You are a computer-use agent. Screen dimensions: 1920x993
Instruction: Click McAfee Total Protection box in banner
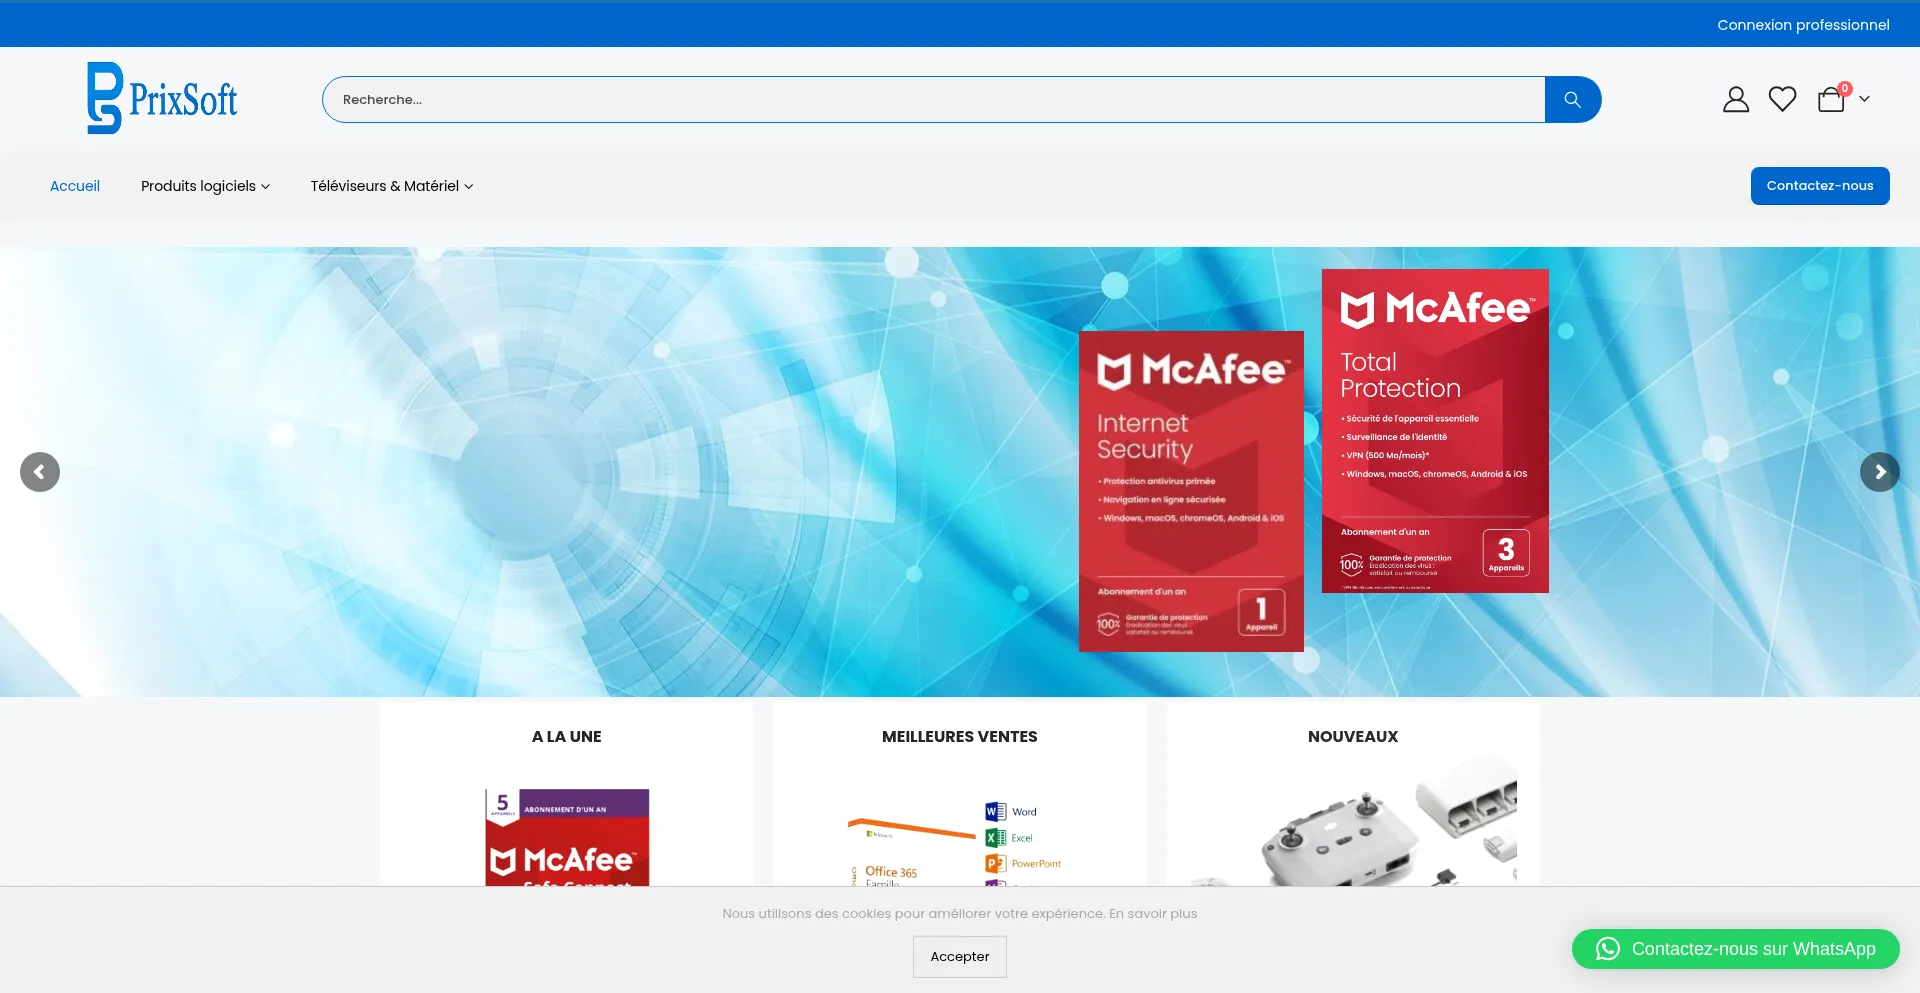(1435, 431)
